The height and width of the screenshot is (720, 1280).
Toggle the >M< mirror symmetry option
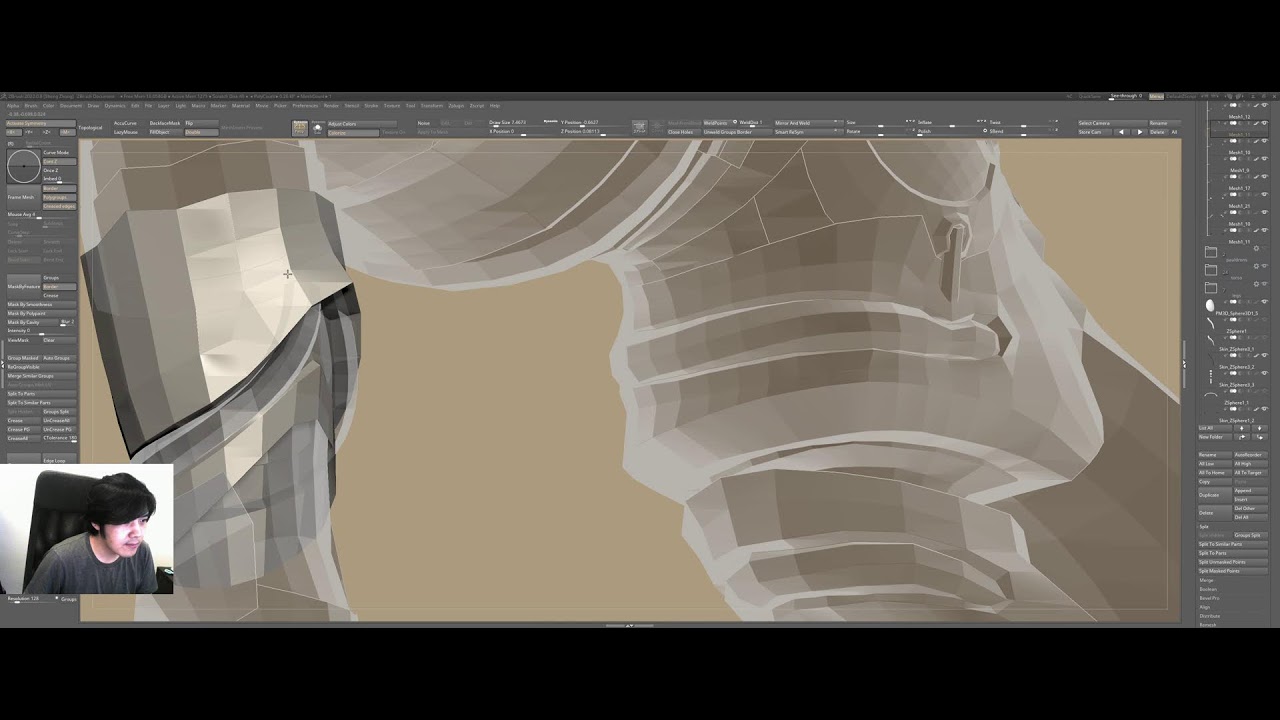68,132
